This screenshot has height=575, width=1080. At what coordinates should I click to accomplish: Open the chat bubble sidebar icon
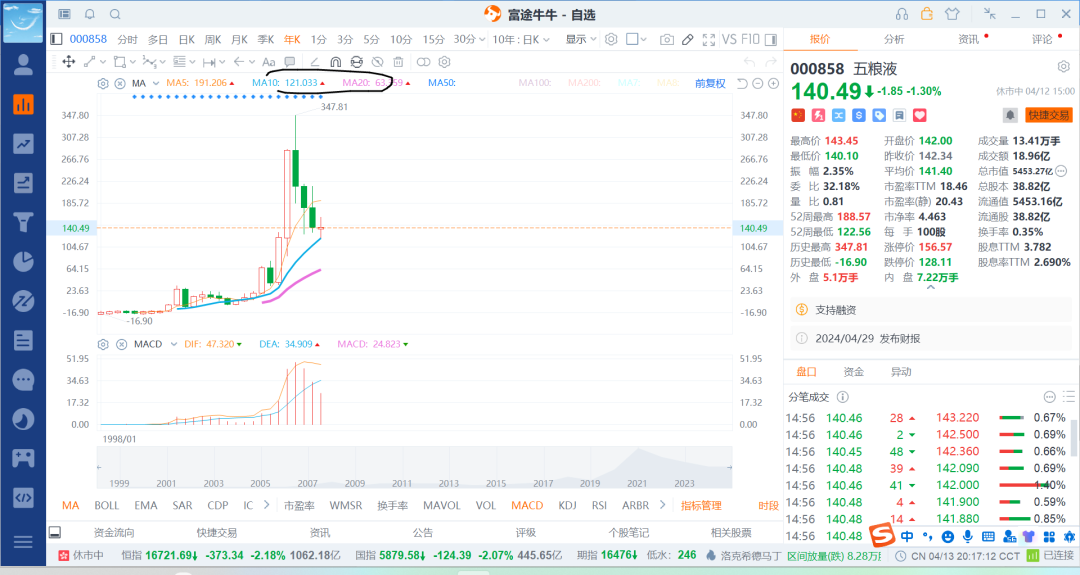coord(23,379)
